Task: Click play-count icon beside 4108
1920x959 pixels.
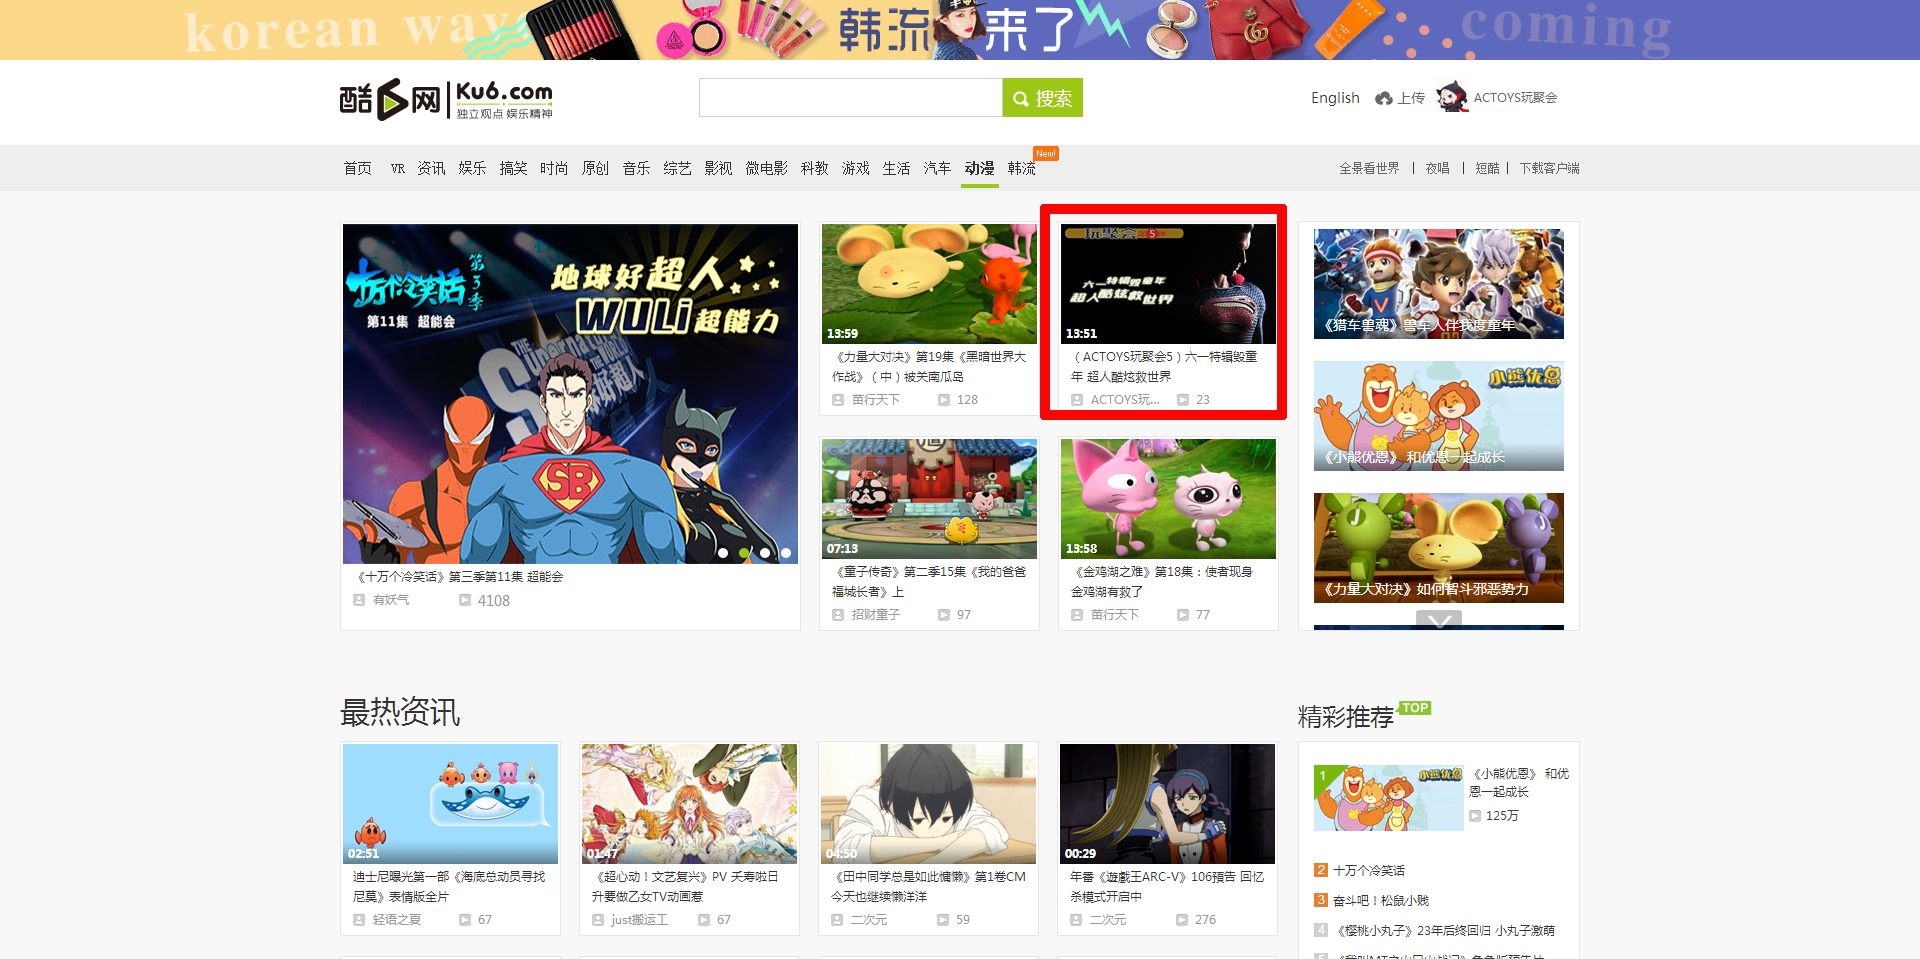Action: point(464,600)
